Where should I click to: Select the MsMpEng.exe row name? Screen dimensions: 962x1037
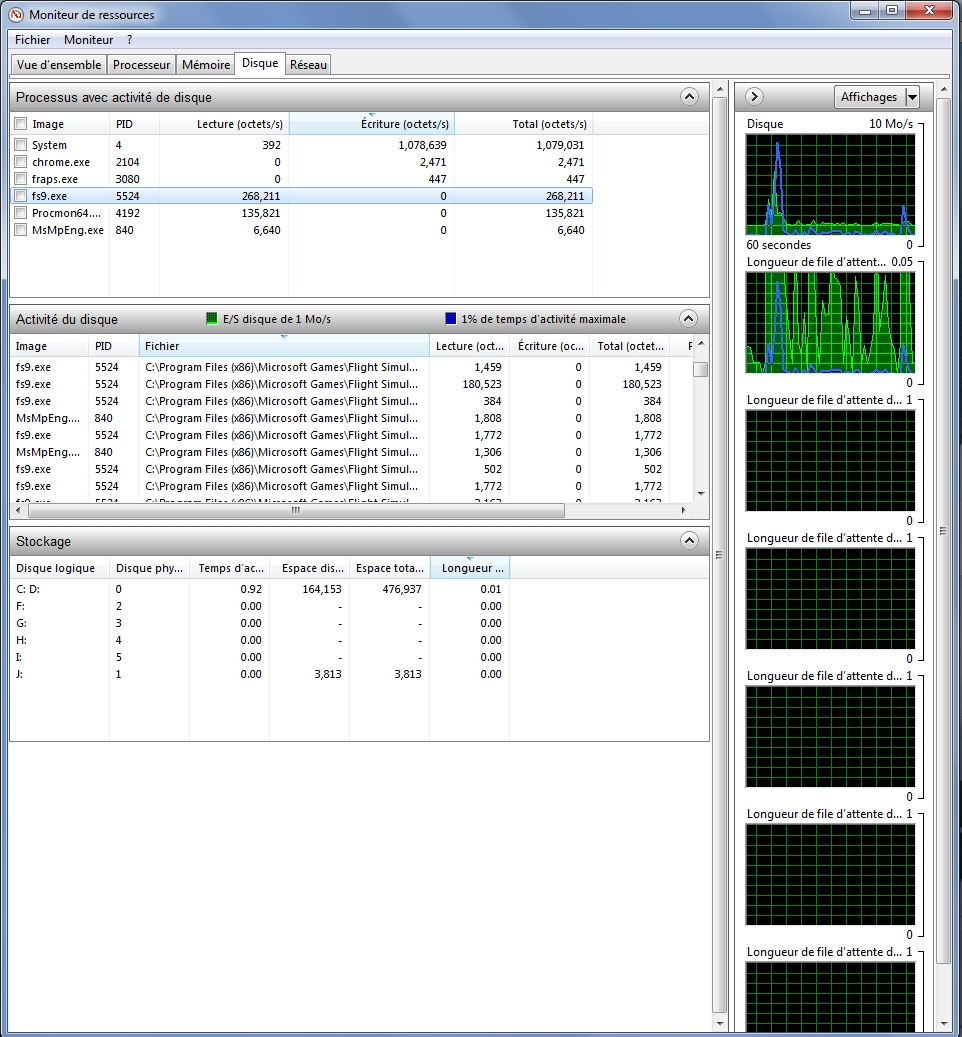67,230
